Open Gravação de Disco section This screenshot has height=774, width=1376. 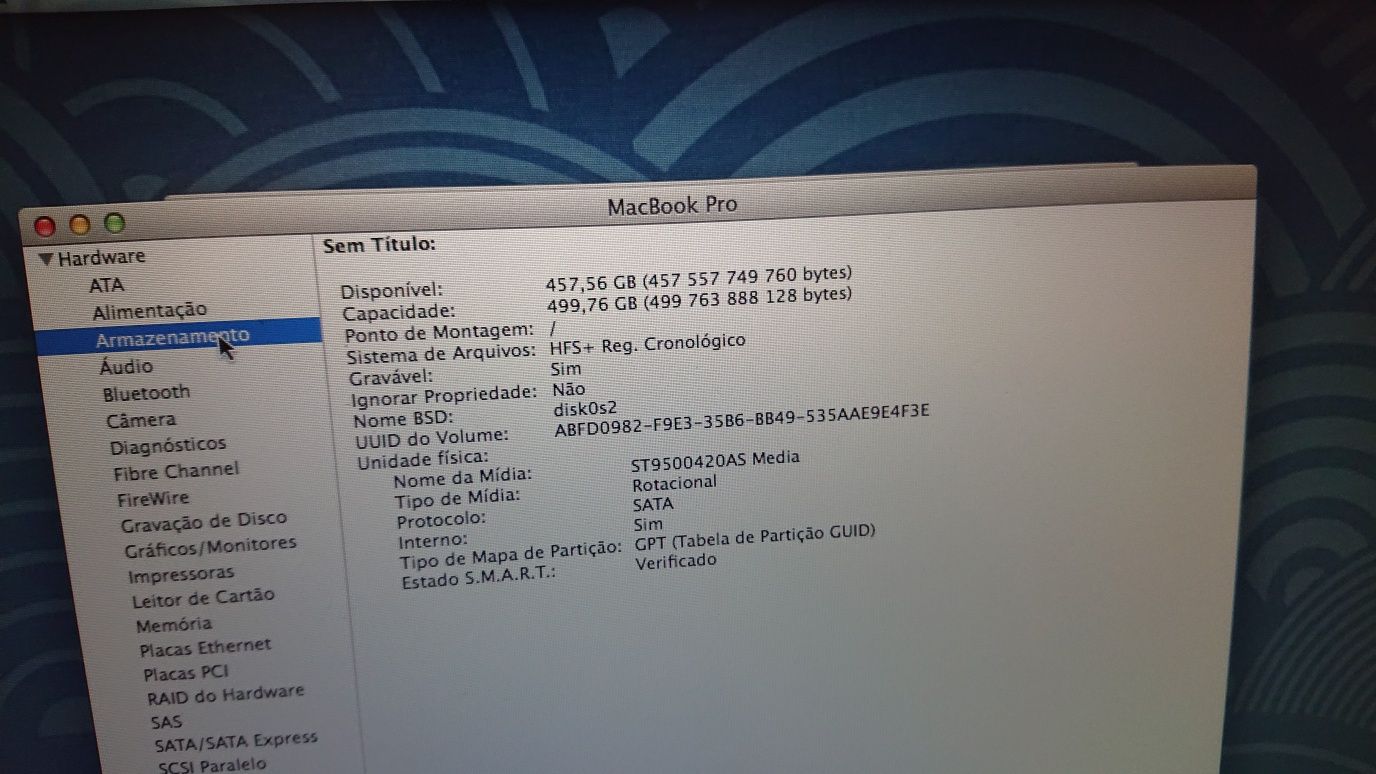[204, 522]
